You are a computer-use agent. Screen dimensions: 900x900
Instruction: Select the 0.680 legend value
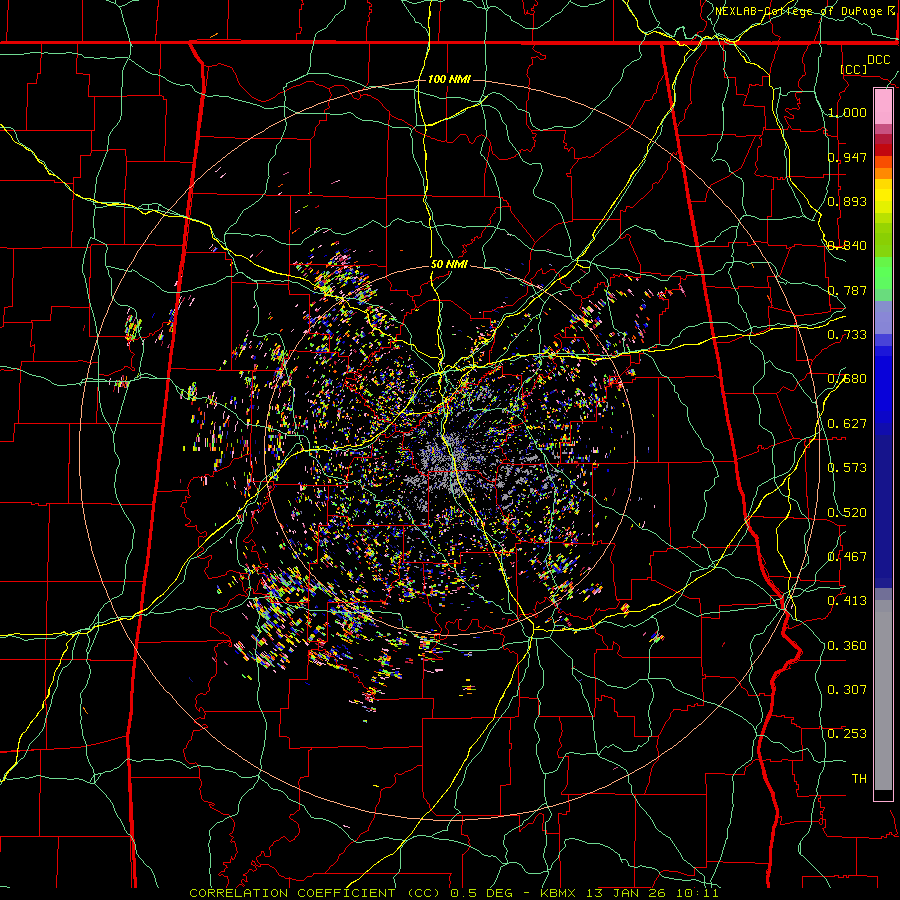coord(848,379)
